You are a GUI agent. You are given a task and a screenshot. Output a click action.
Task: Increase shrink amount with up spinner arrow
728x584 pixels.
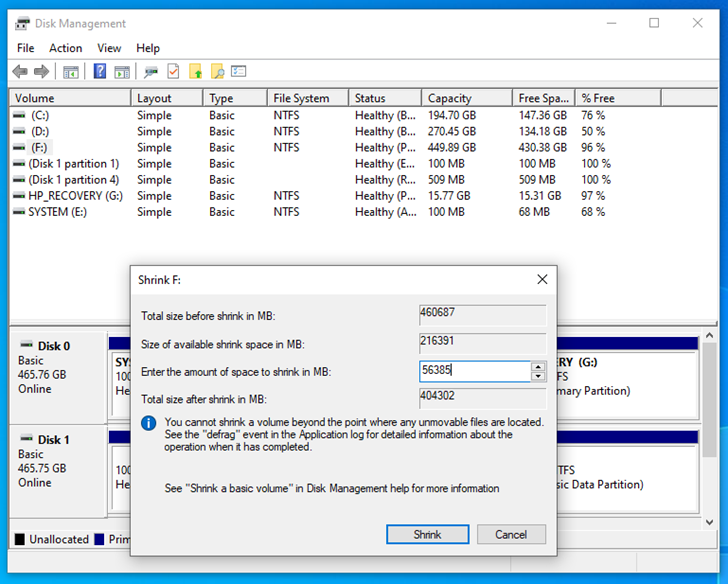[538, 366]
